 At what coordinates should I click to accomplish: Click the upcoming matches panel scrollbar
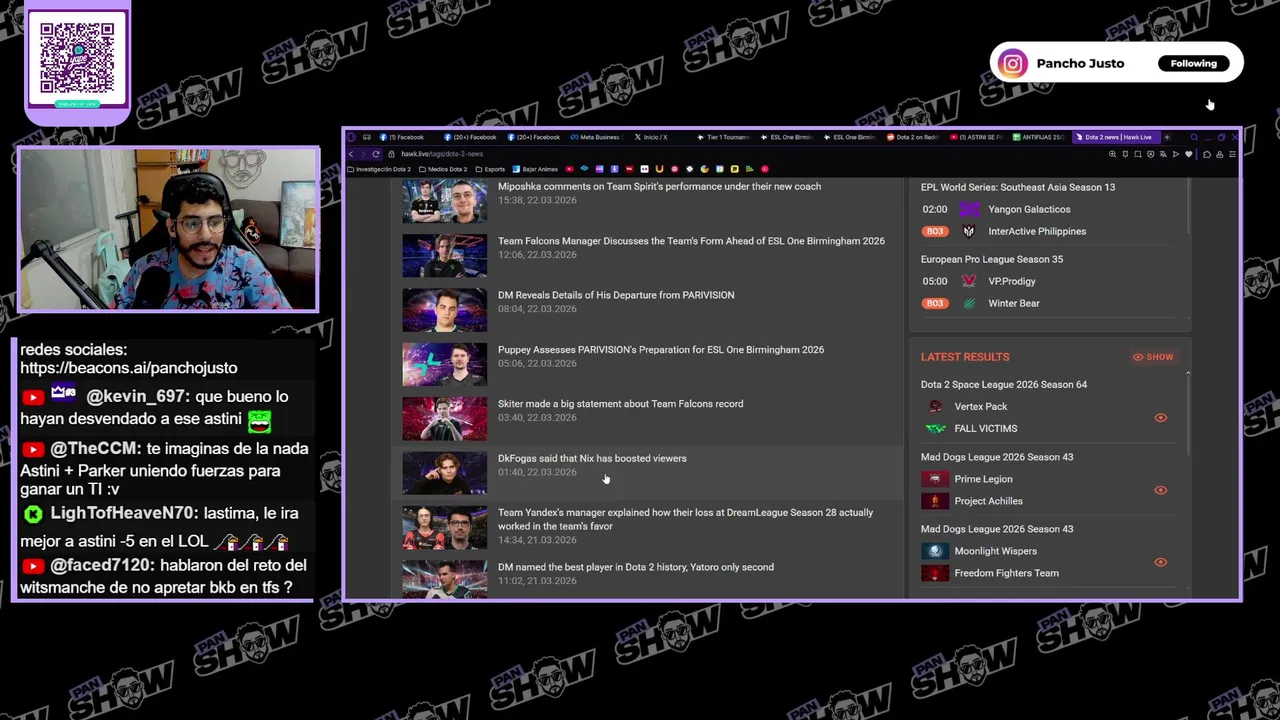[1188, 205]
